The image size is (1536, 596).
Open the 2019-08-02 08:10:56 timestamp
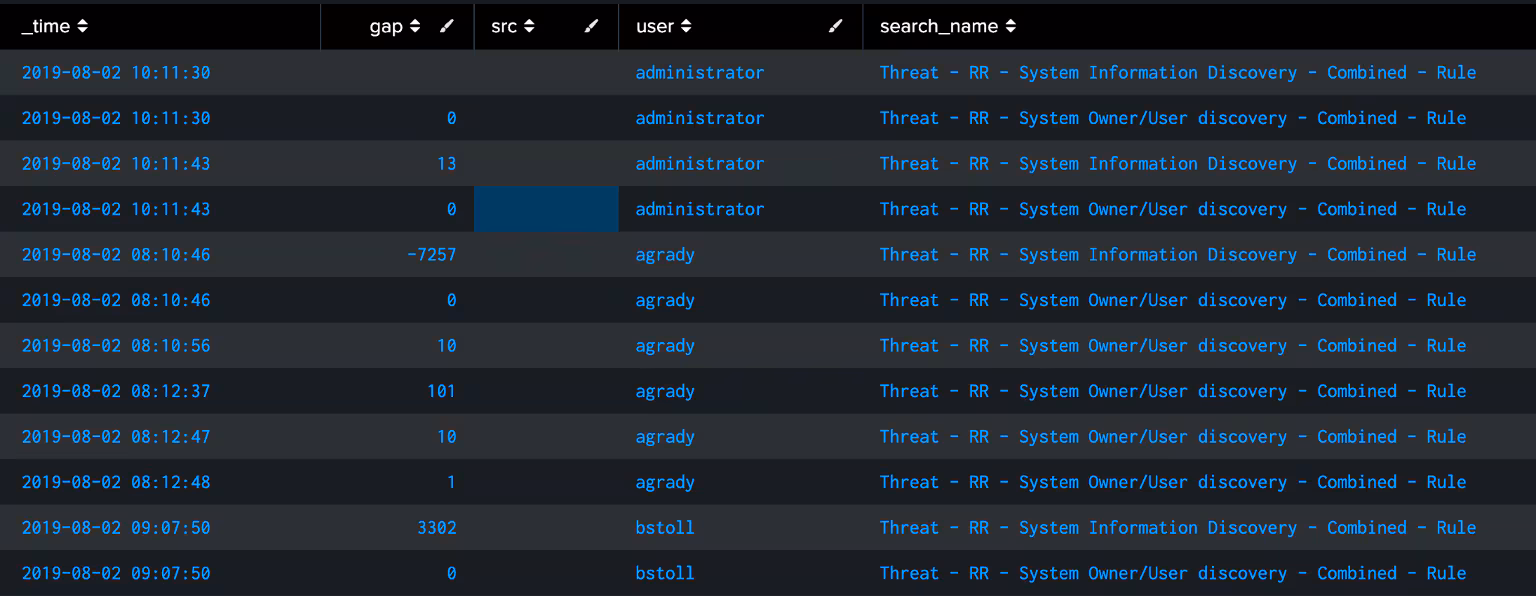tap(116, 345)
